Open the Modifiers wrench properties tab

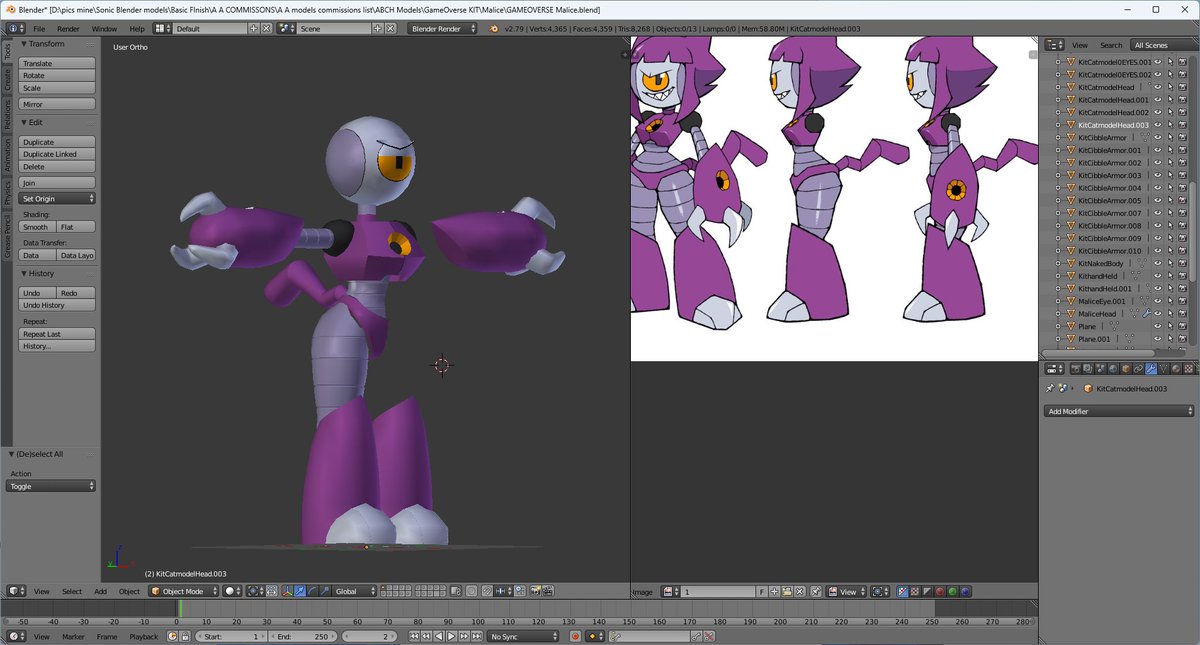tap(1151, 369)
